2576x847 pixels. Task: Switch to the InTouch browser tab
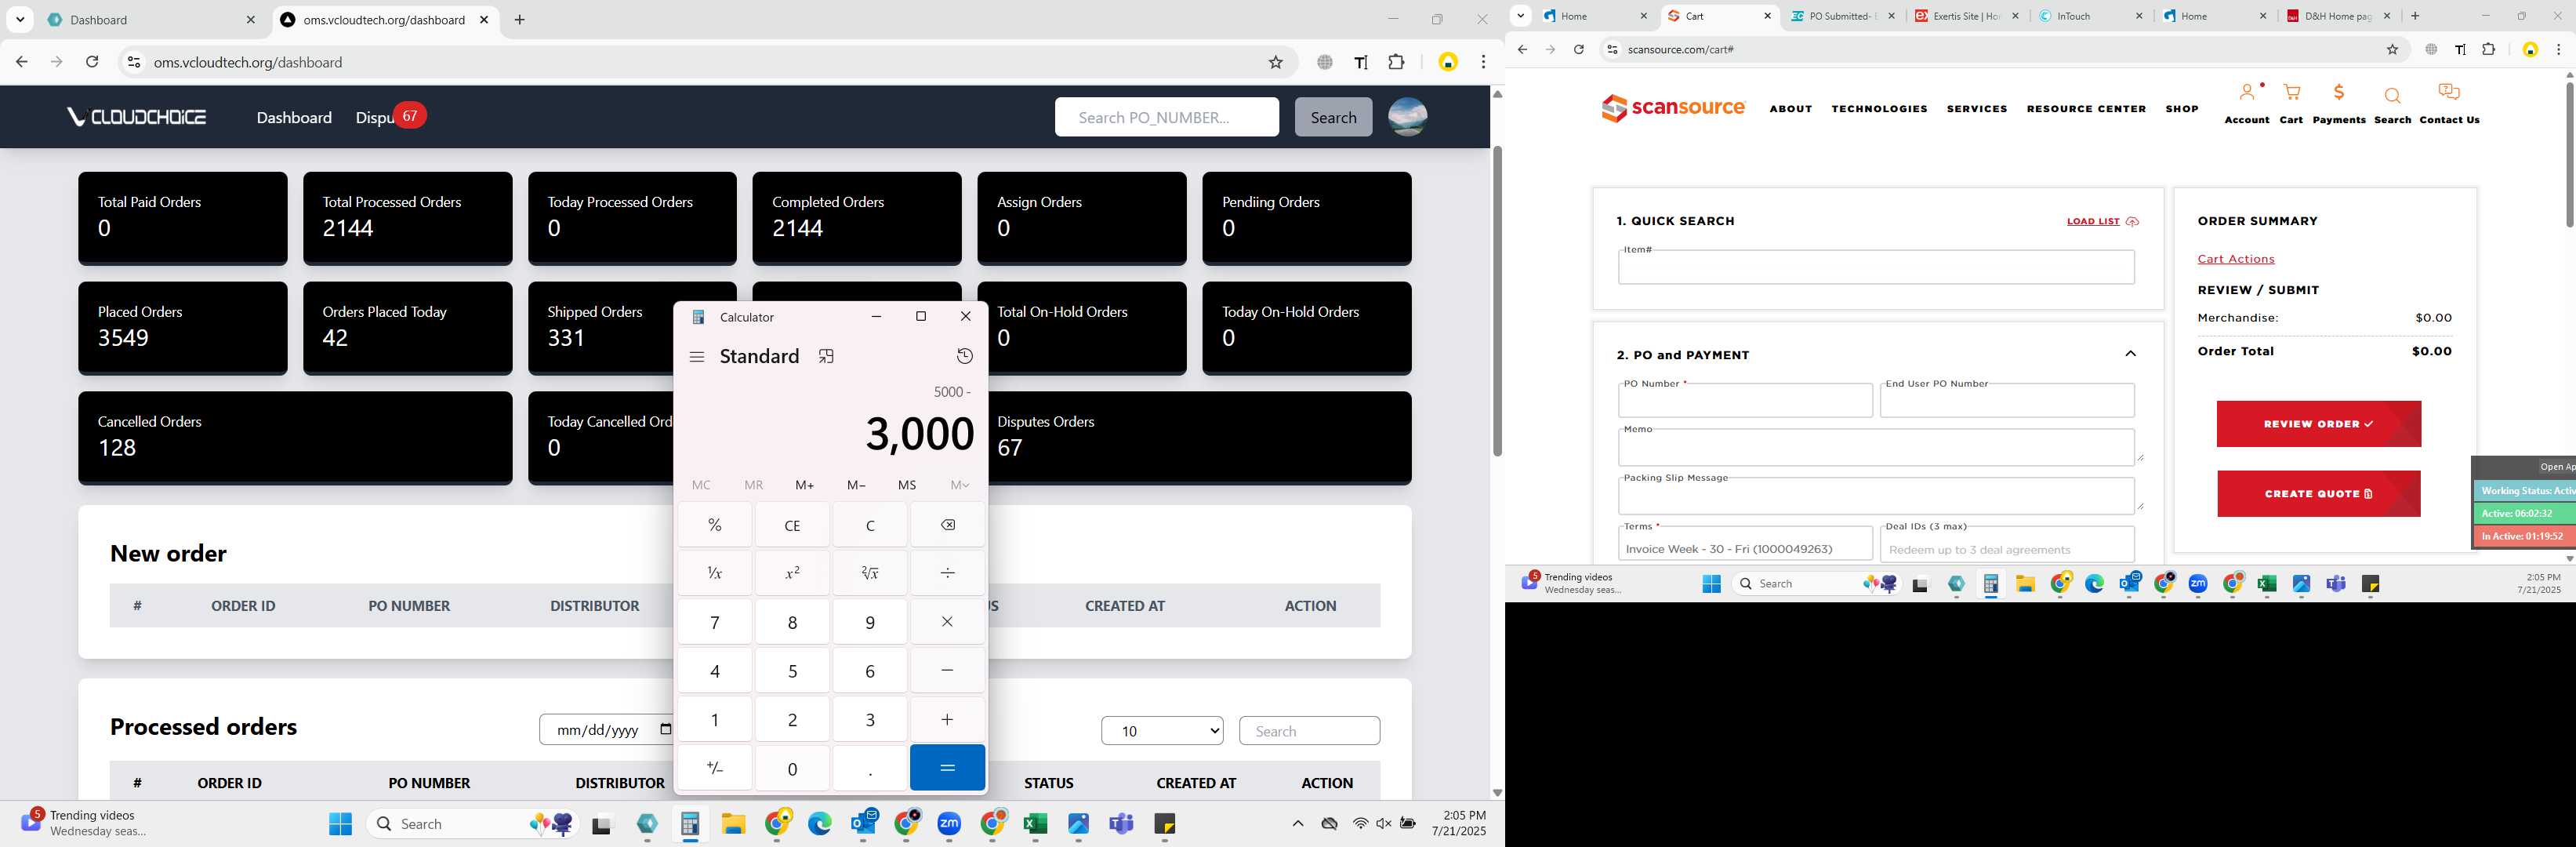coord(2091,16)
